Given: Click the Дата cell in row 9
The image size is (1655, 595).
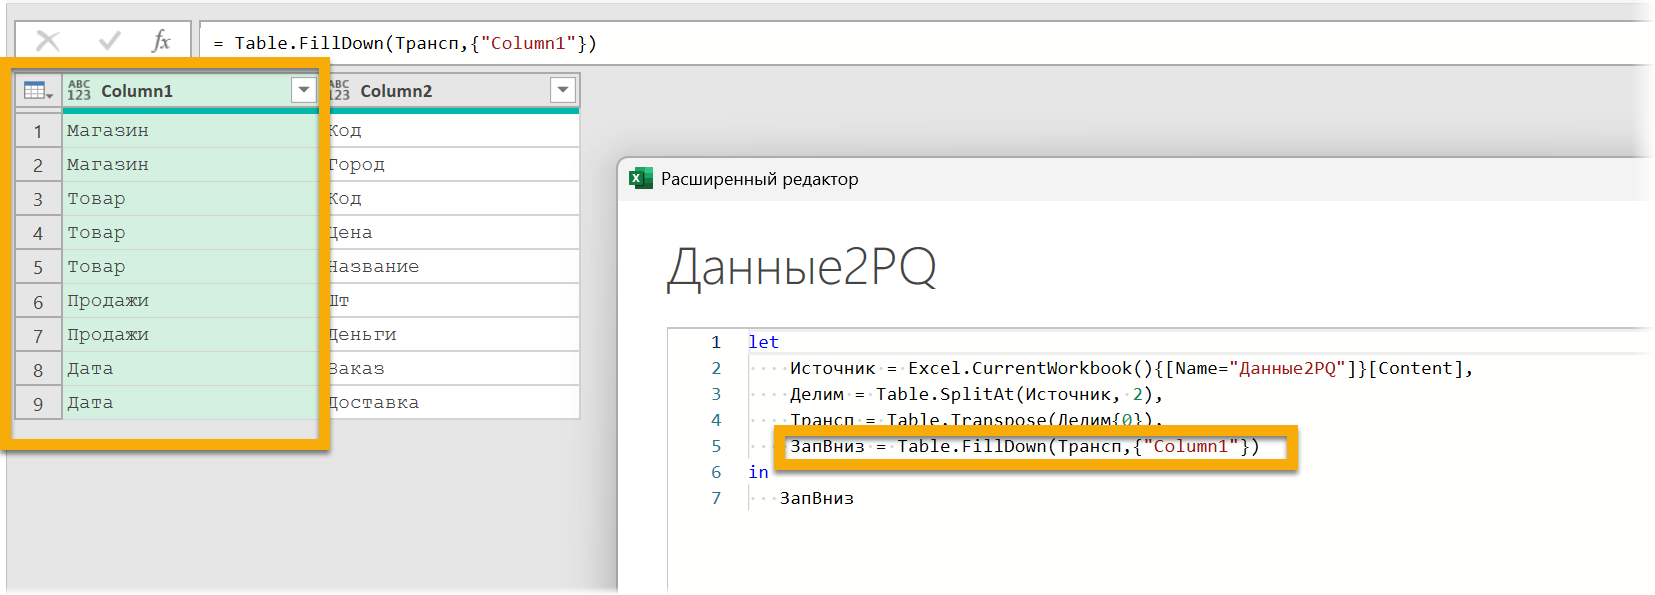Looking at the screenshot, I should tap(190, 403).
